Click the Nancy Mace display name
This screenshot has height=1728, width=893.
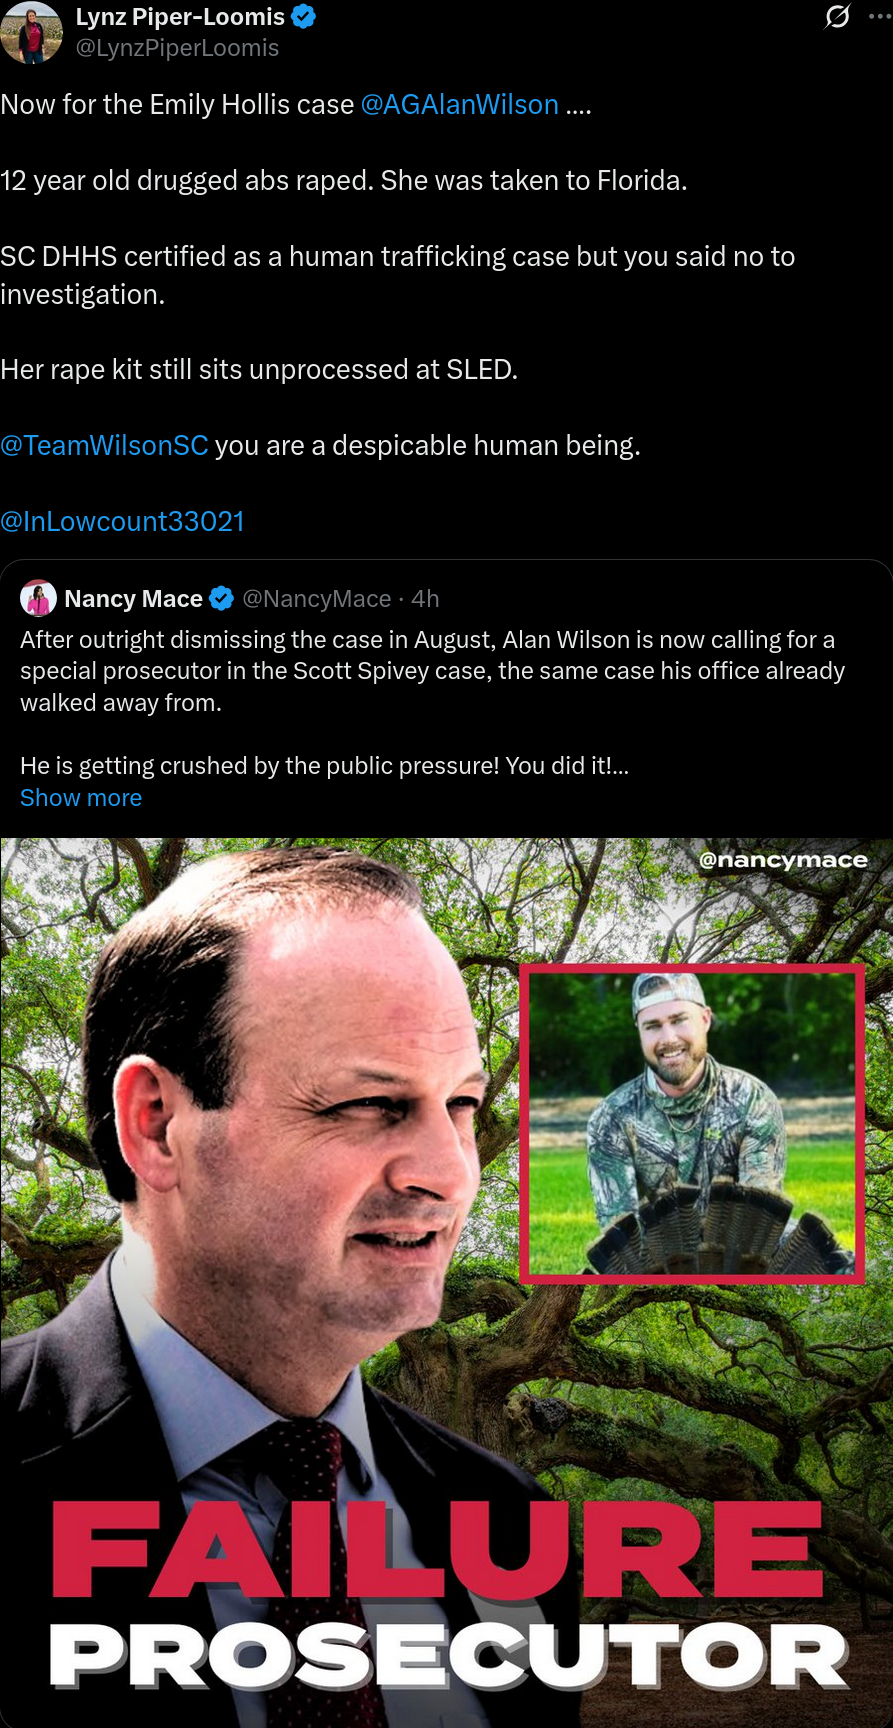click(133, 599)
